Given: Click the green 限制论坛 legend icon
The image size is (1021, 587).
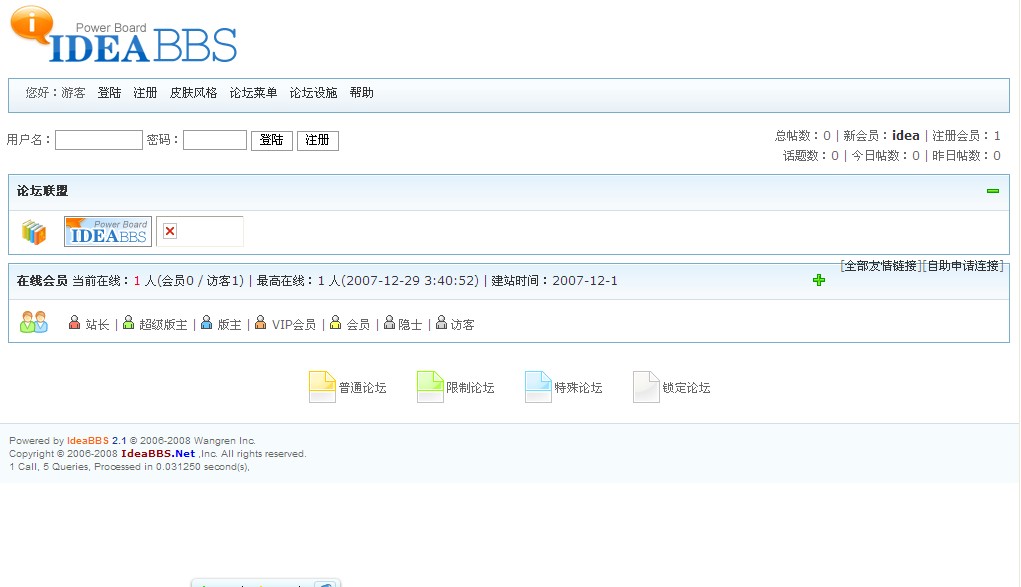Looking at the screenshot, I should pyautogui.click(x=430, y=387).
